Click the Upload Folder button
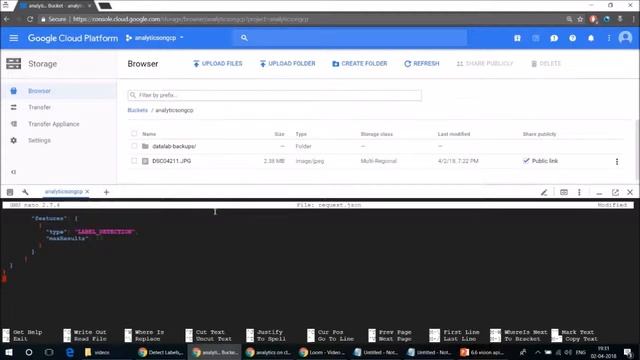Image resolution: width=640 pixels, height=360 pixels. coord(287,64)
